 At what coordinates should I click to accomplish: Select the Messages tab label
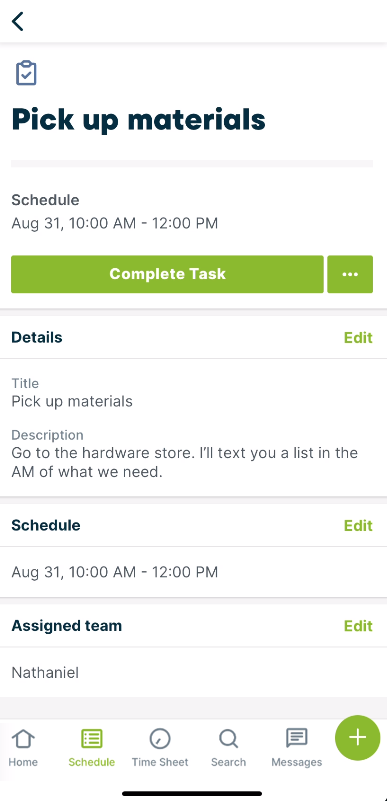click(297, 762)
